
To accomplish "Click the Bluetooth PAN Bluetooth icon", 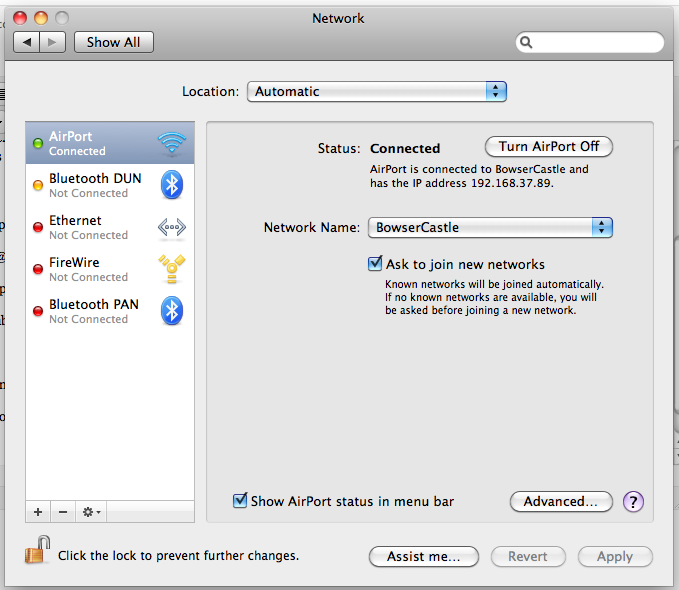I will [x=172, y=311].
